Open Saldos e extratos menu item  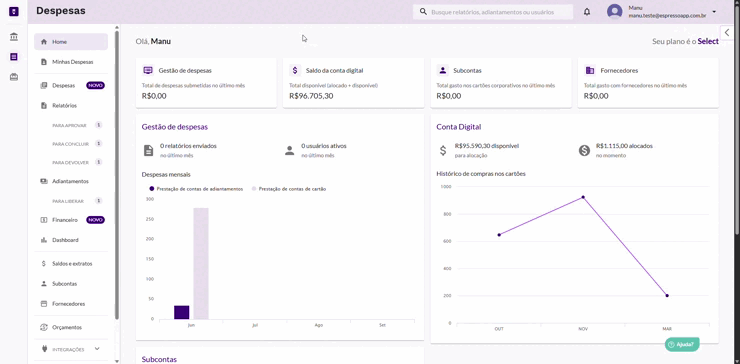tap(71, 264)
